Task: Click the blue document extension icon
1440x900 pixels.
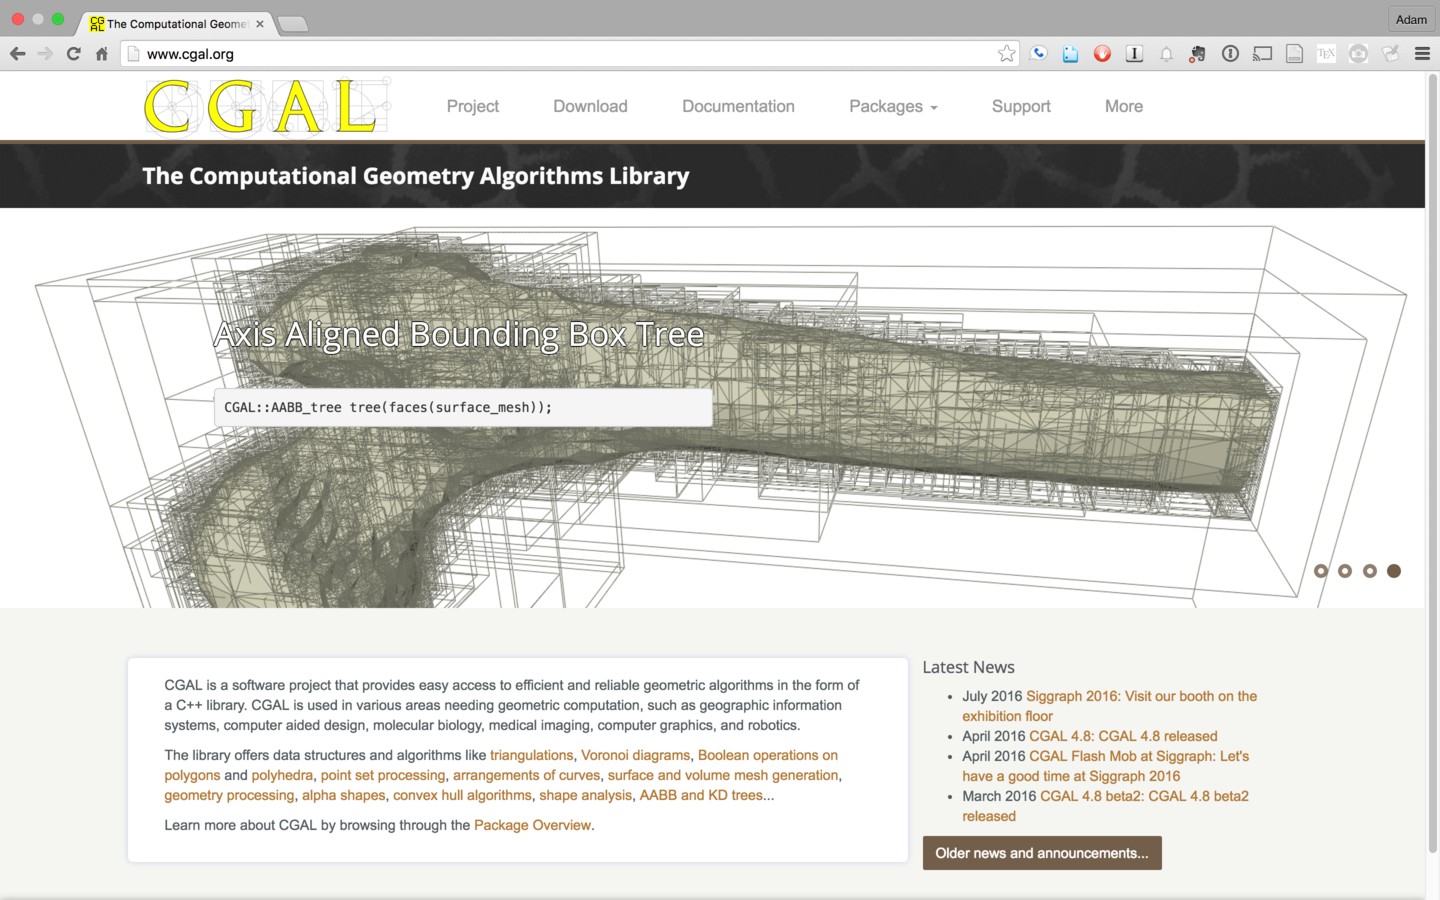Action: (1070, 54)
